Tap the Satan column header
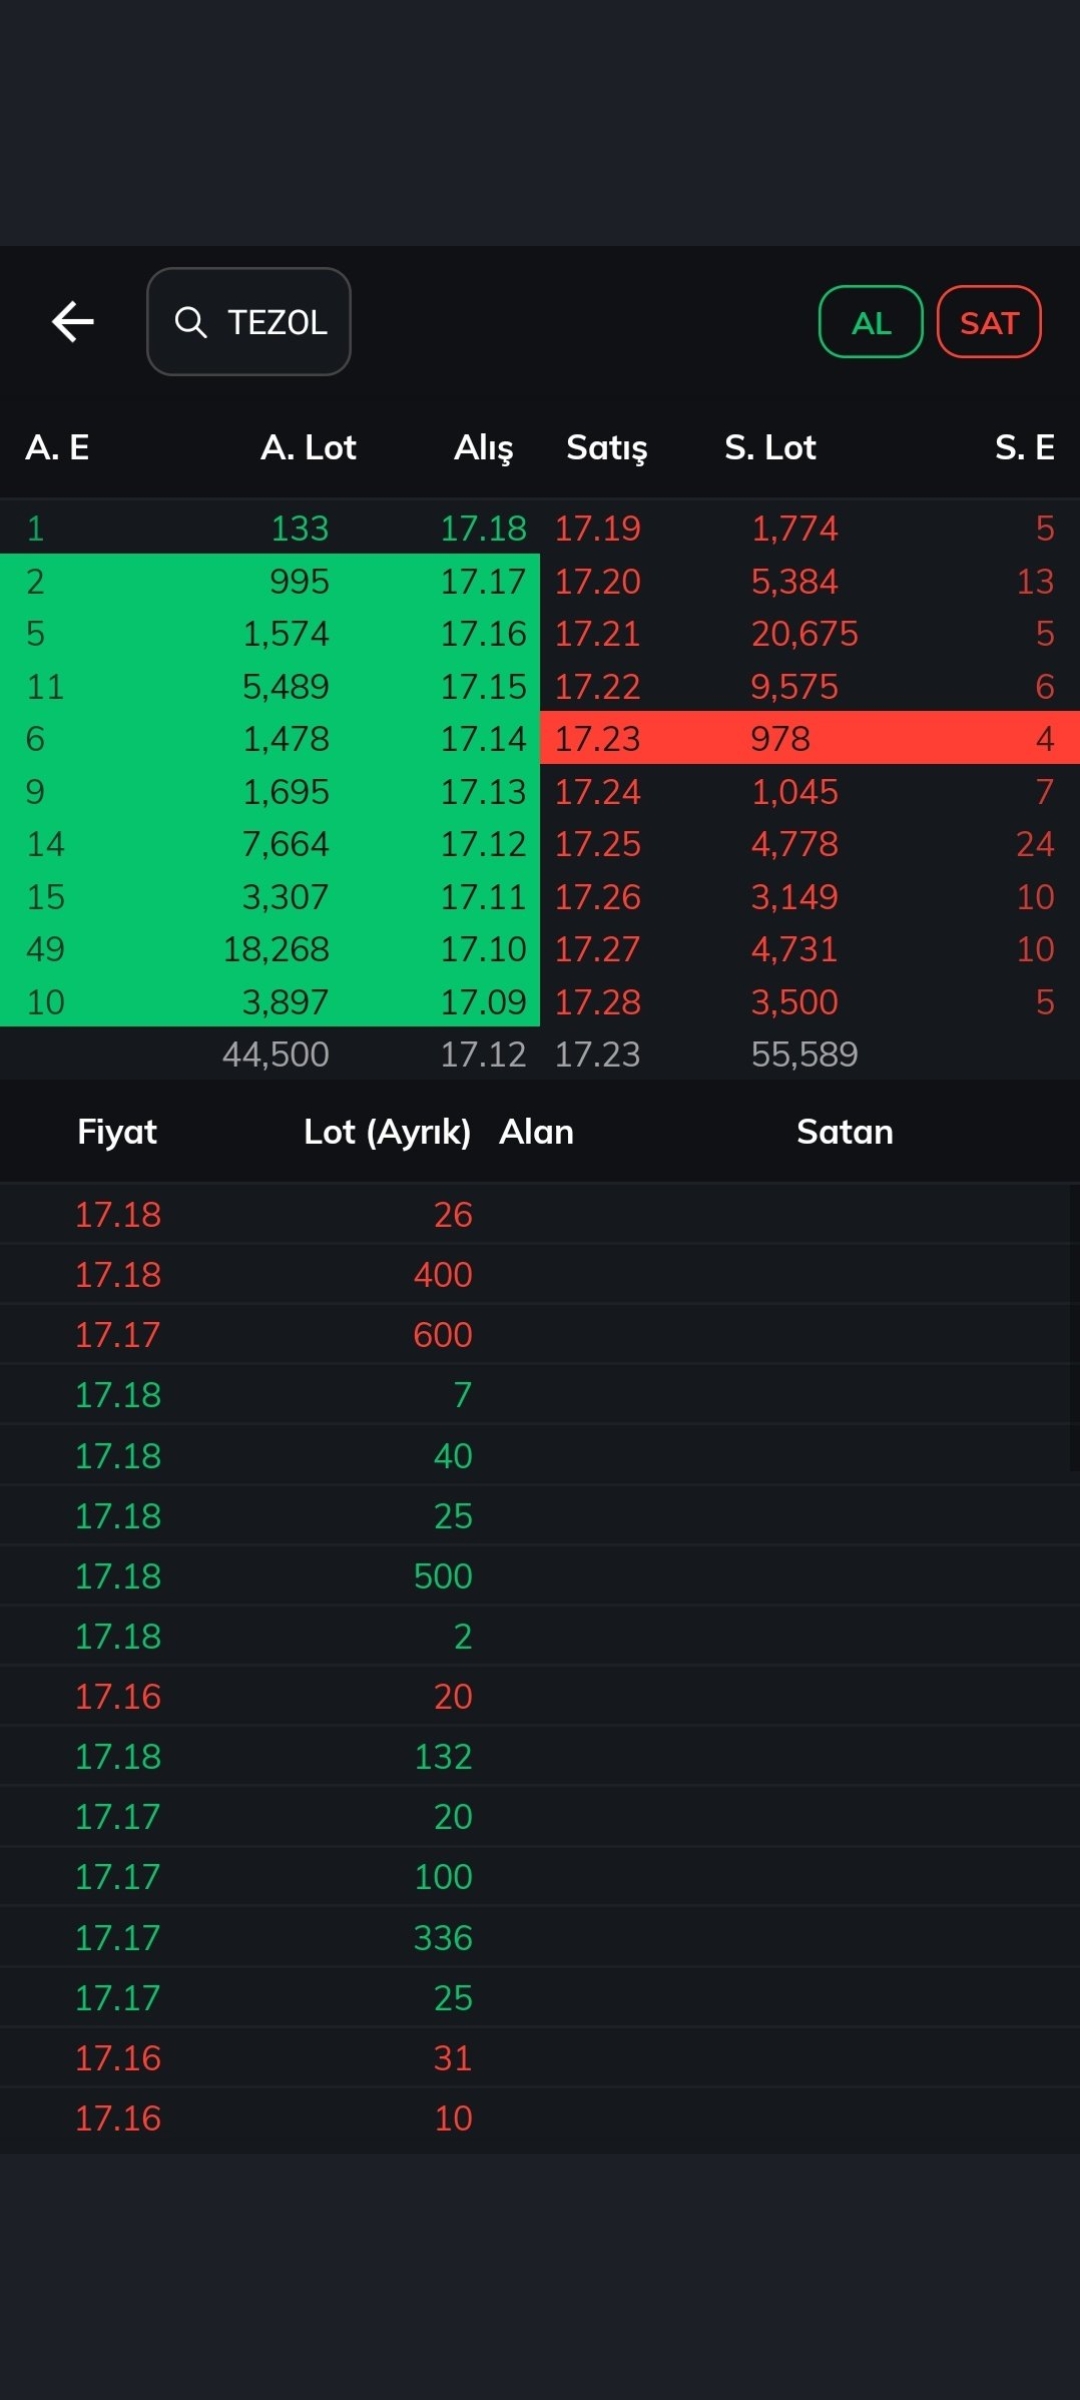The image size is (1080, 2400). pyautogui.click(x=845, y=1132)
